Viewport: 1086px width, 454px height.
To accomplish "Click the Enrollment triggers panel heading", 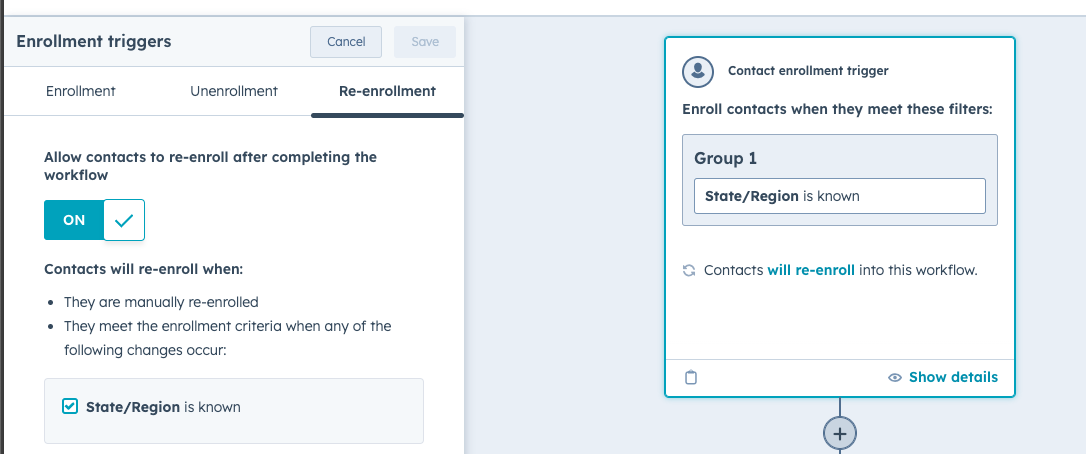I will click(x=94, y=42).
